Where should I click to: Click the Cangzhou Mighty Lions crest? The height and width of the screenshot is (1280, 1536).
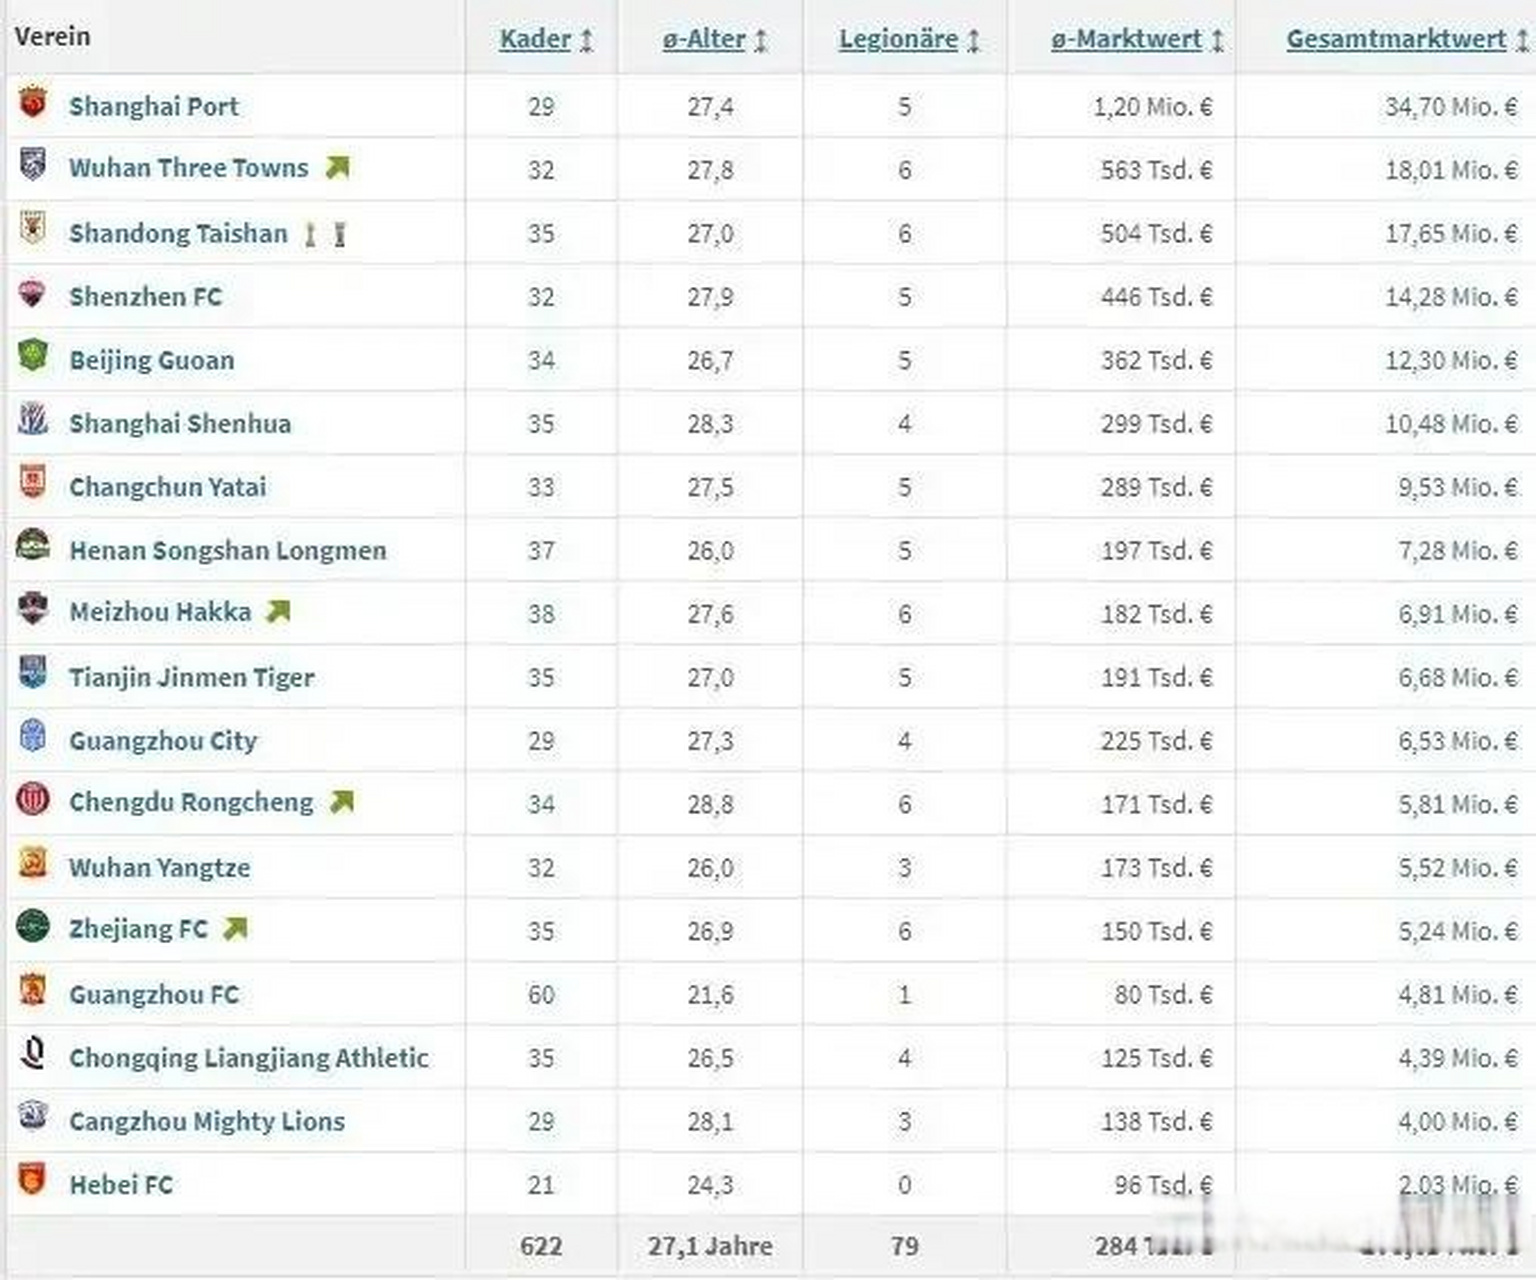(33, 1117)
